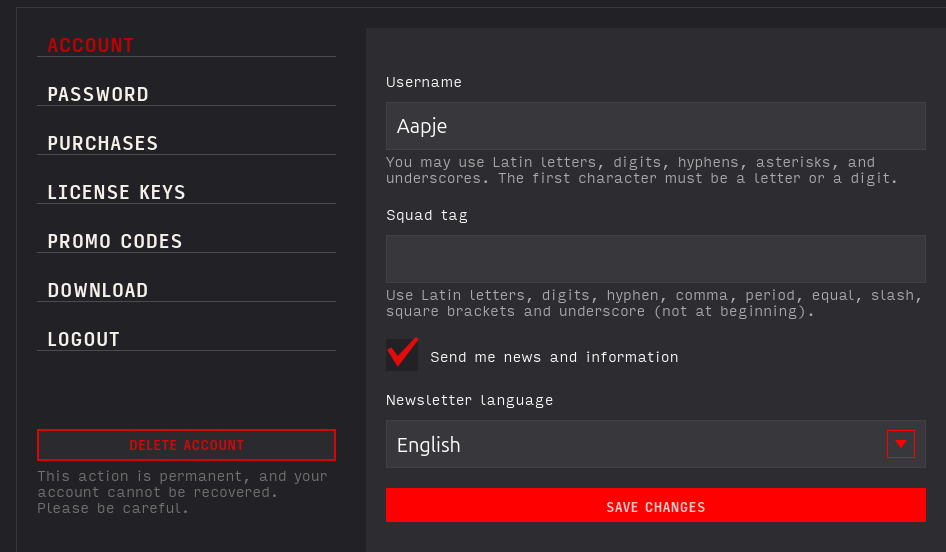Click Logout in the sidebar
Screen dimensions: 946x552
84,339
